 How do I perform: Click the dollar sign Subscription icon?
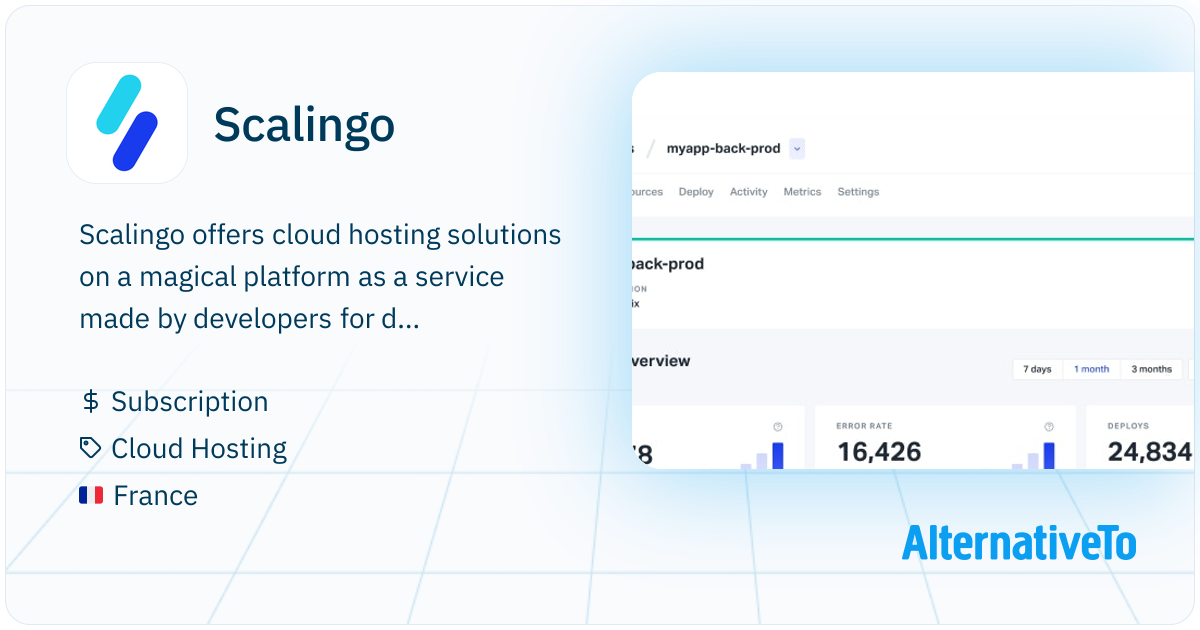90,402
